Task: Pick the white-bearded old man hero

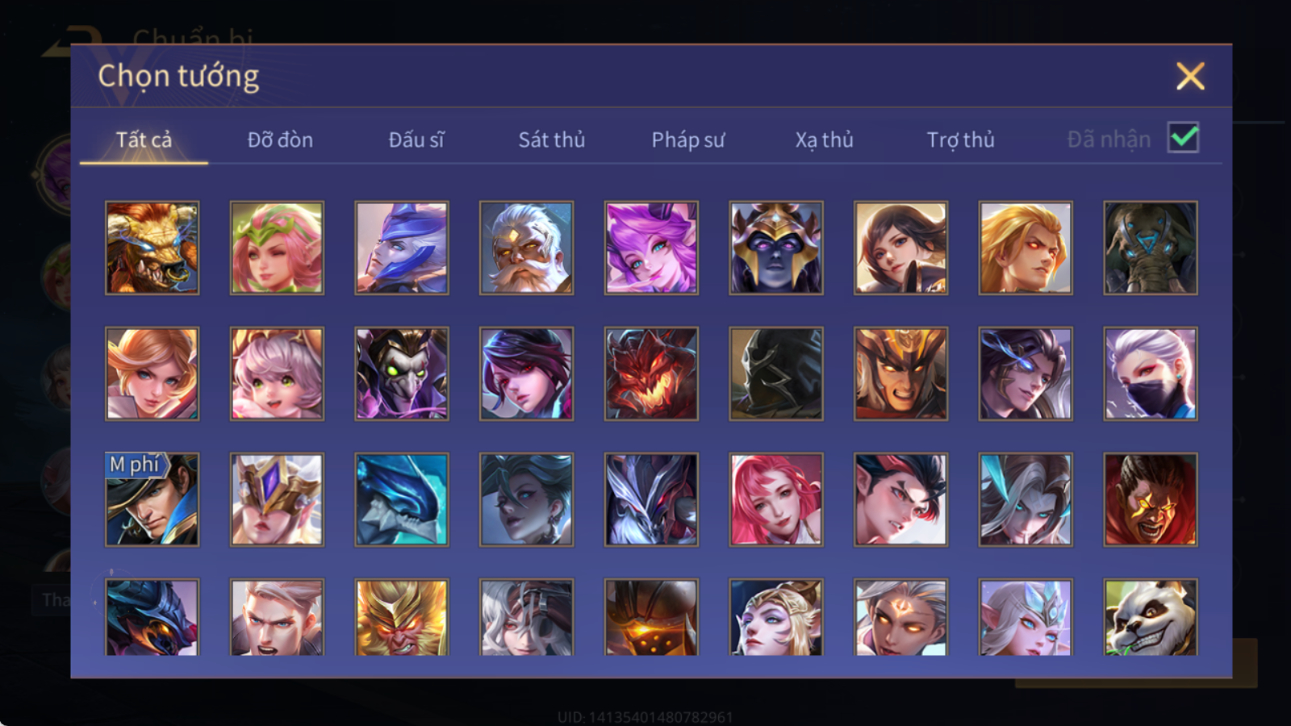Action: (x=526, y=248)
